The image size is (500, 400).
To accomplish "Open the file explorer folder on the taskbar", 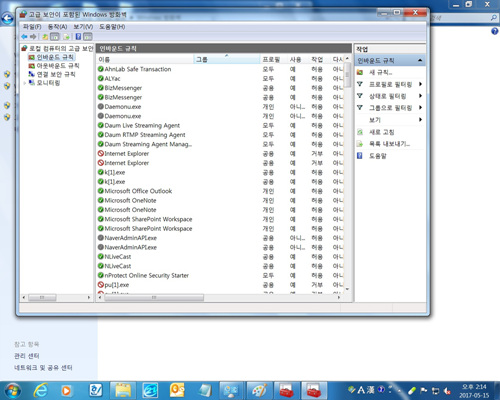I will (123, 390).
